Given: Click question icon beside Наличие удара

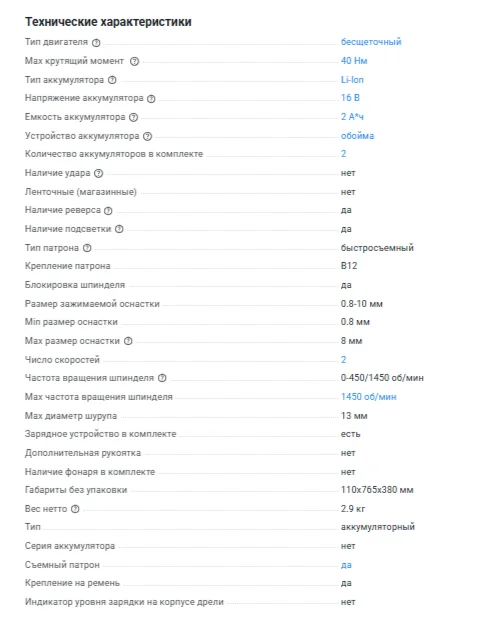Looking at the screenshot, I should point(99,173).
